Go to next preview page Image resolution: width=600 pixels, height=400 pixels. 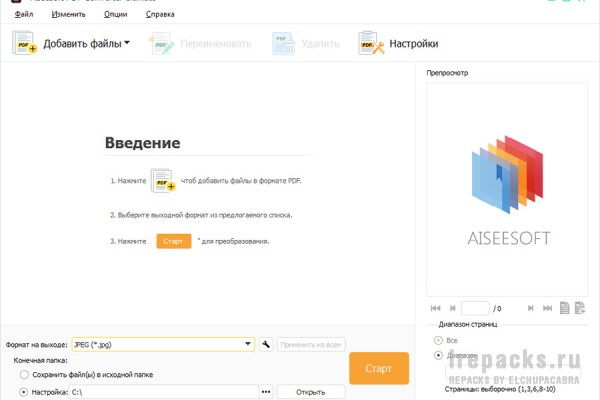pyautogui.click(x=530, y=308)
